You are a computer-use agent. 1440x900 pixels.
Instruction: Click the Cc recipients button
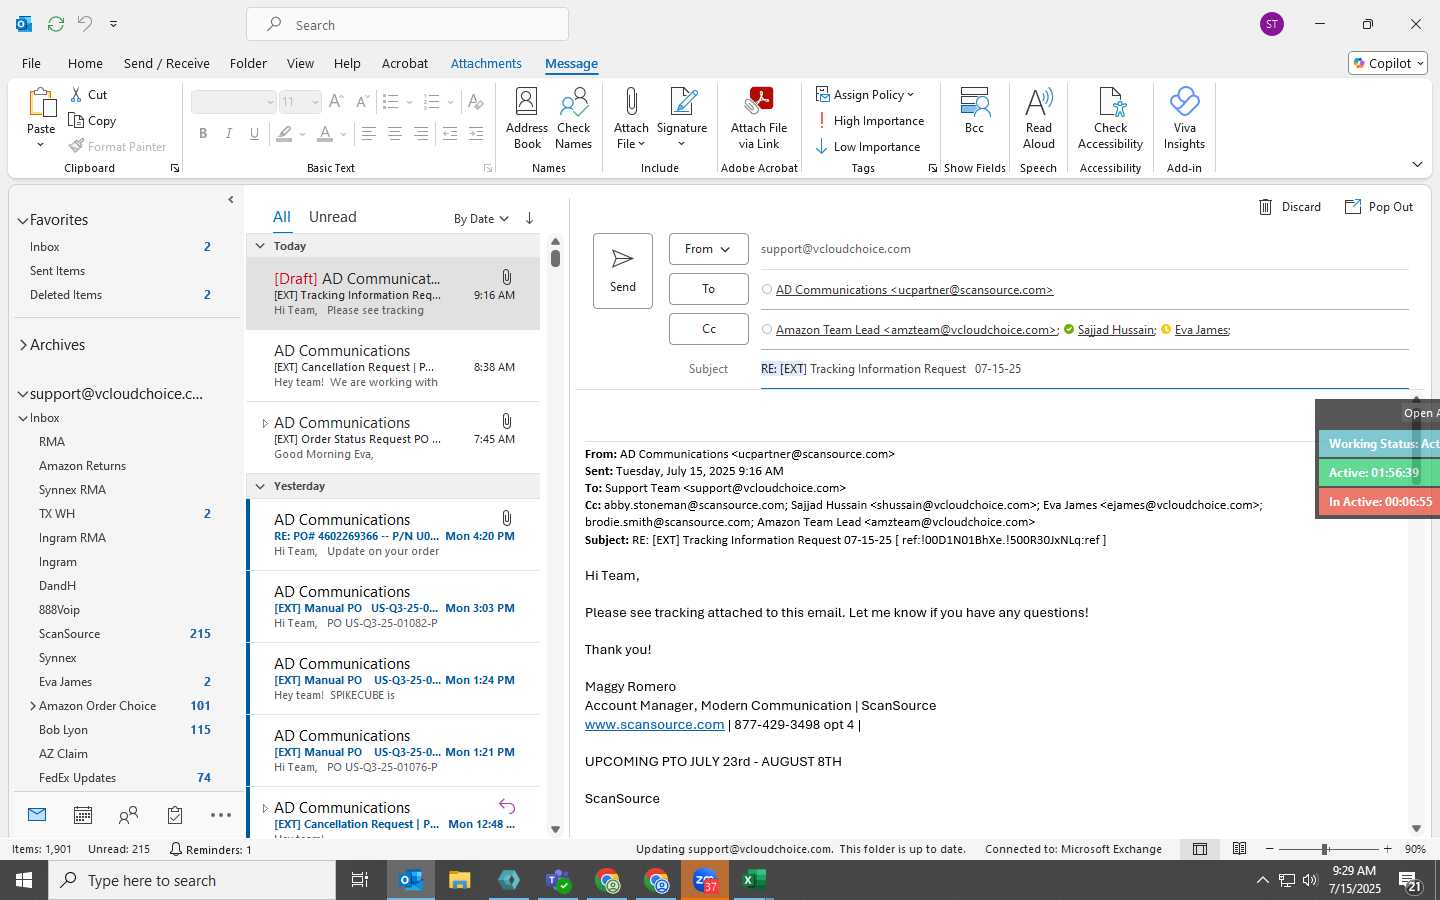point(708,329)
